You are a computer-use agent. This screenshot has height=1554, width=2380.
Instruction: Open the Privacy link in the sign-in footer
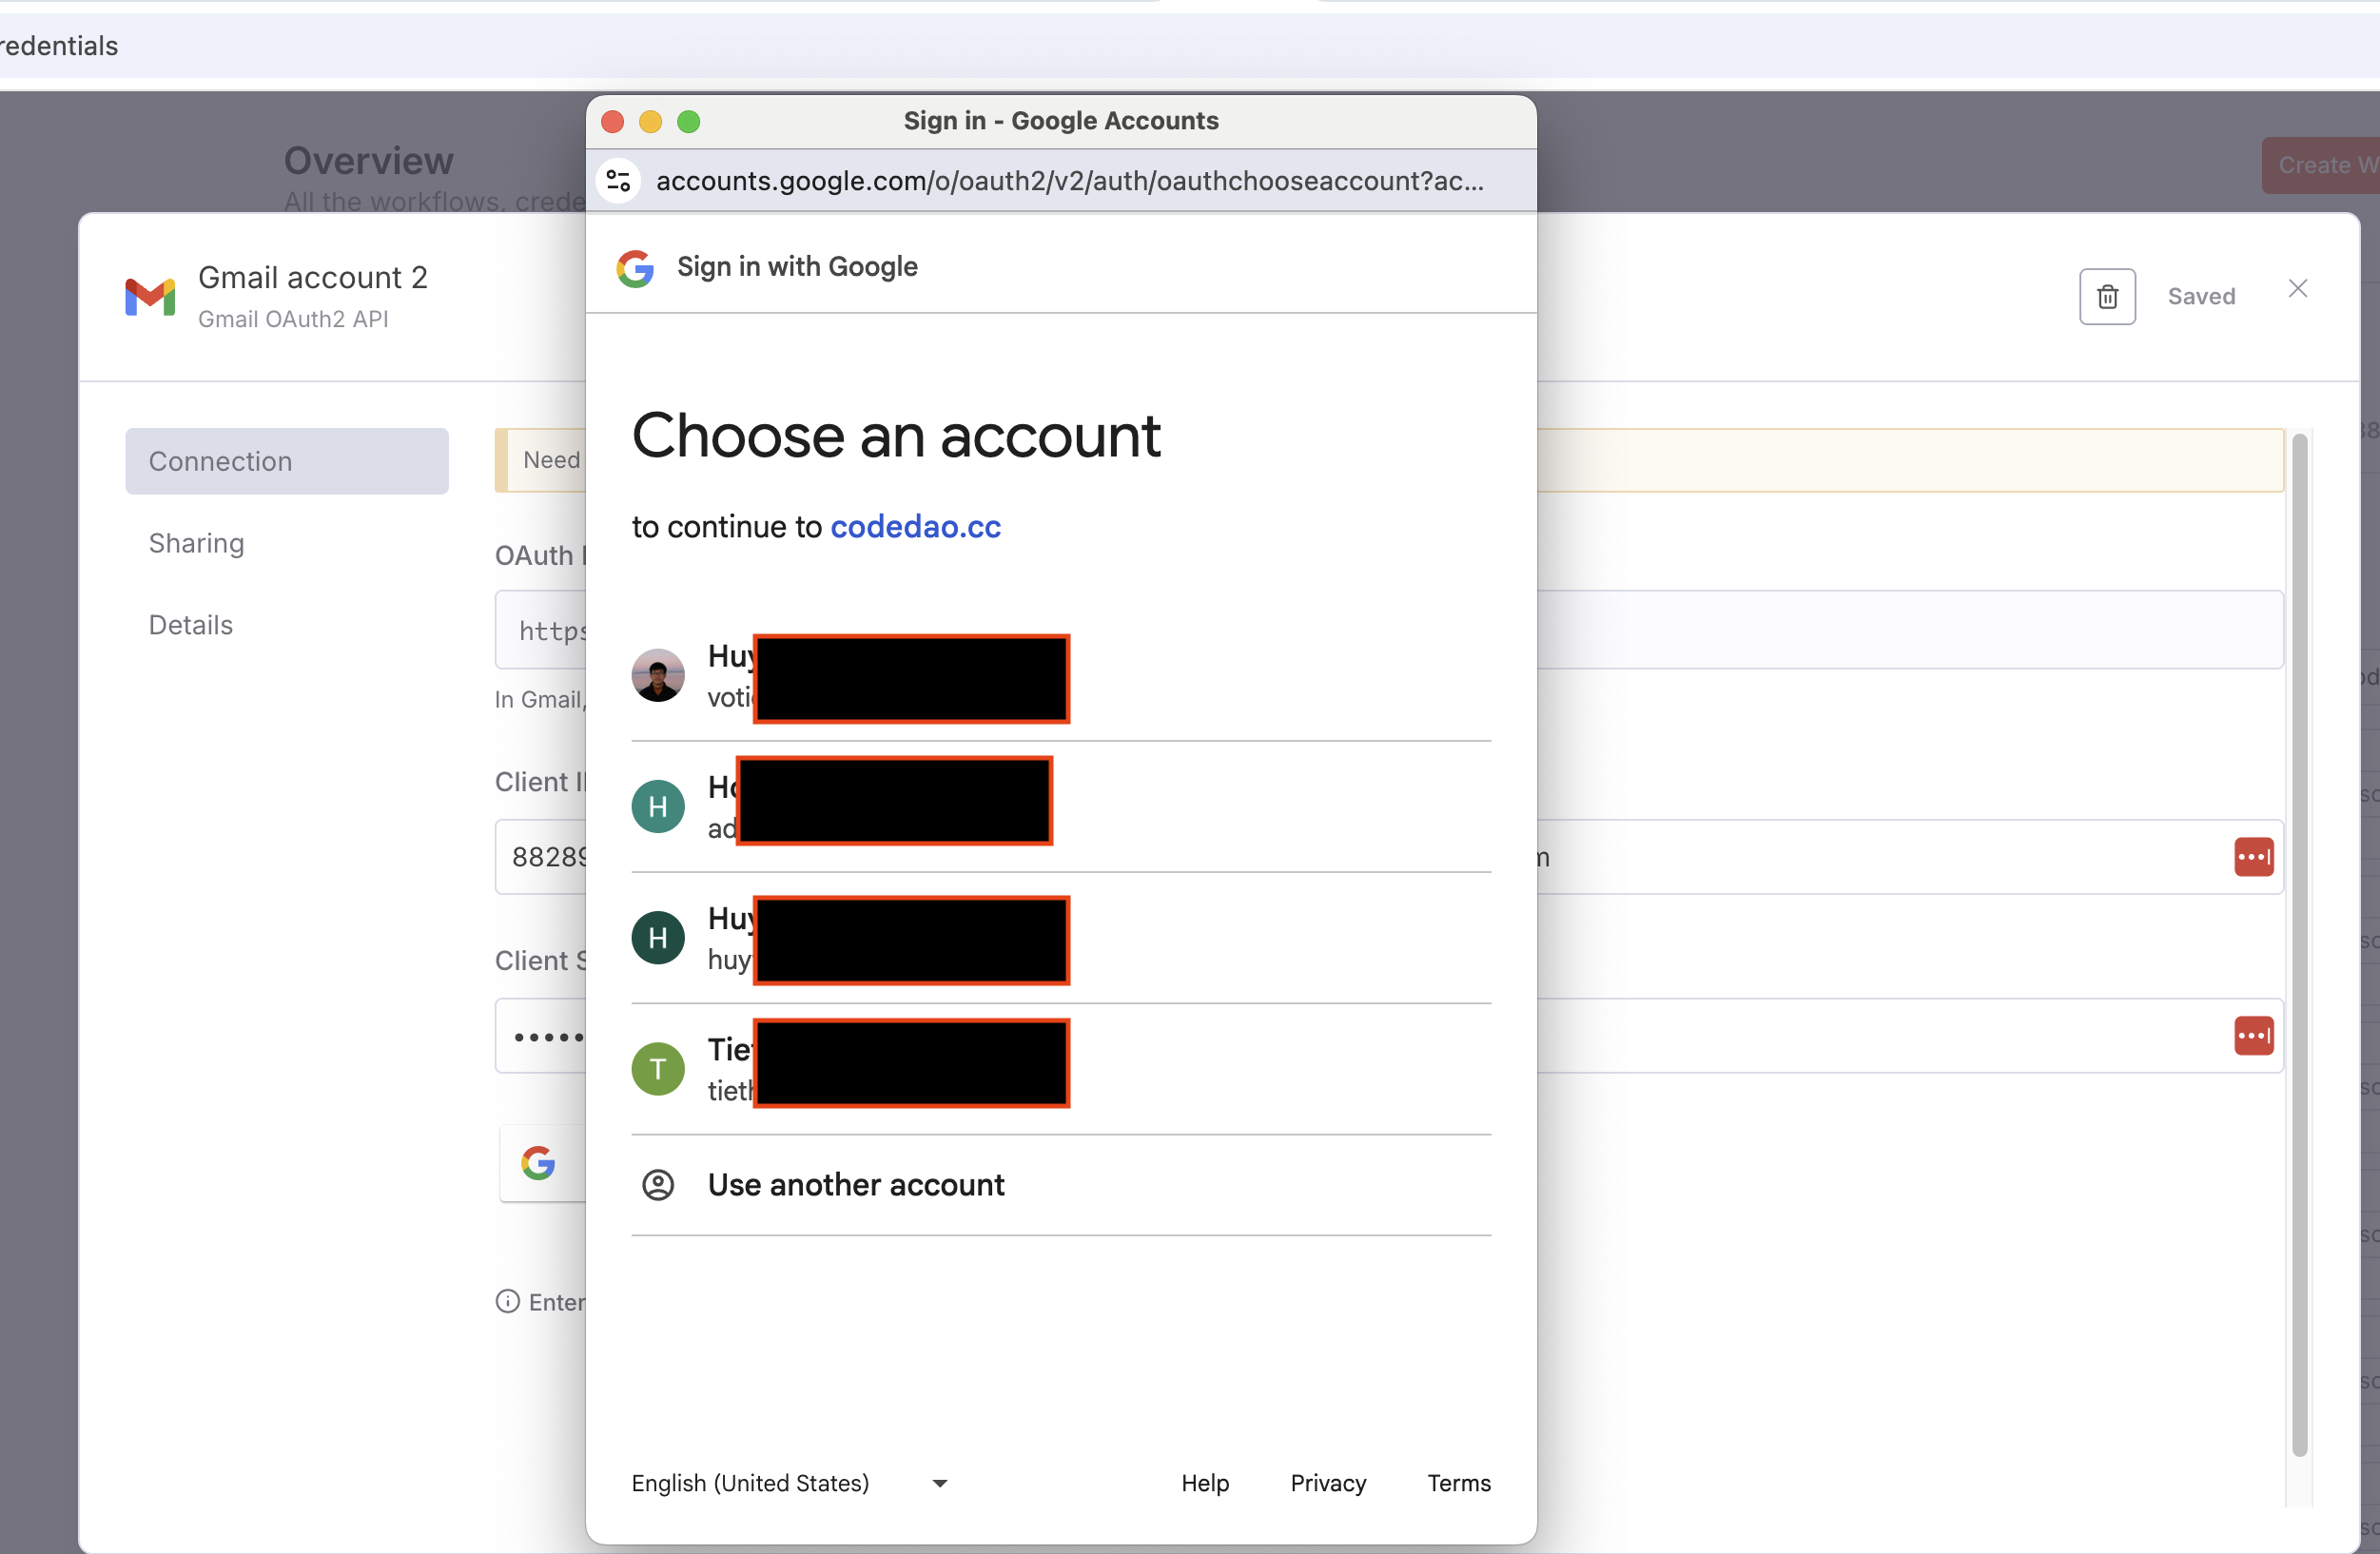1328,1483
